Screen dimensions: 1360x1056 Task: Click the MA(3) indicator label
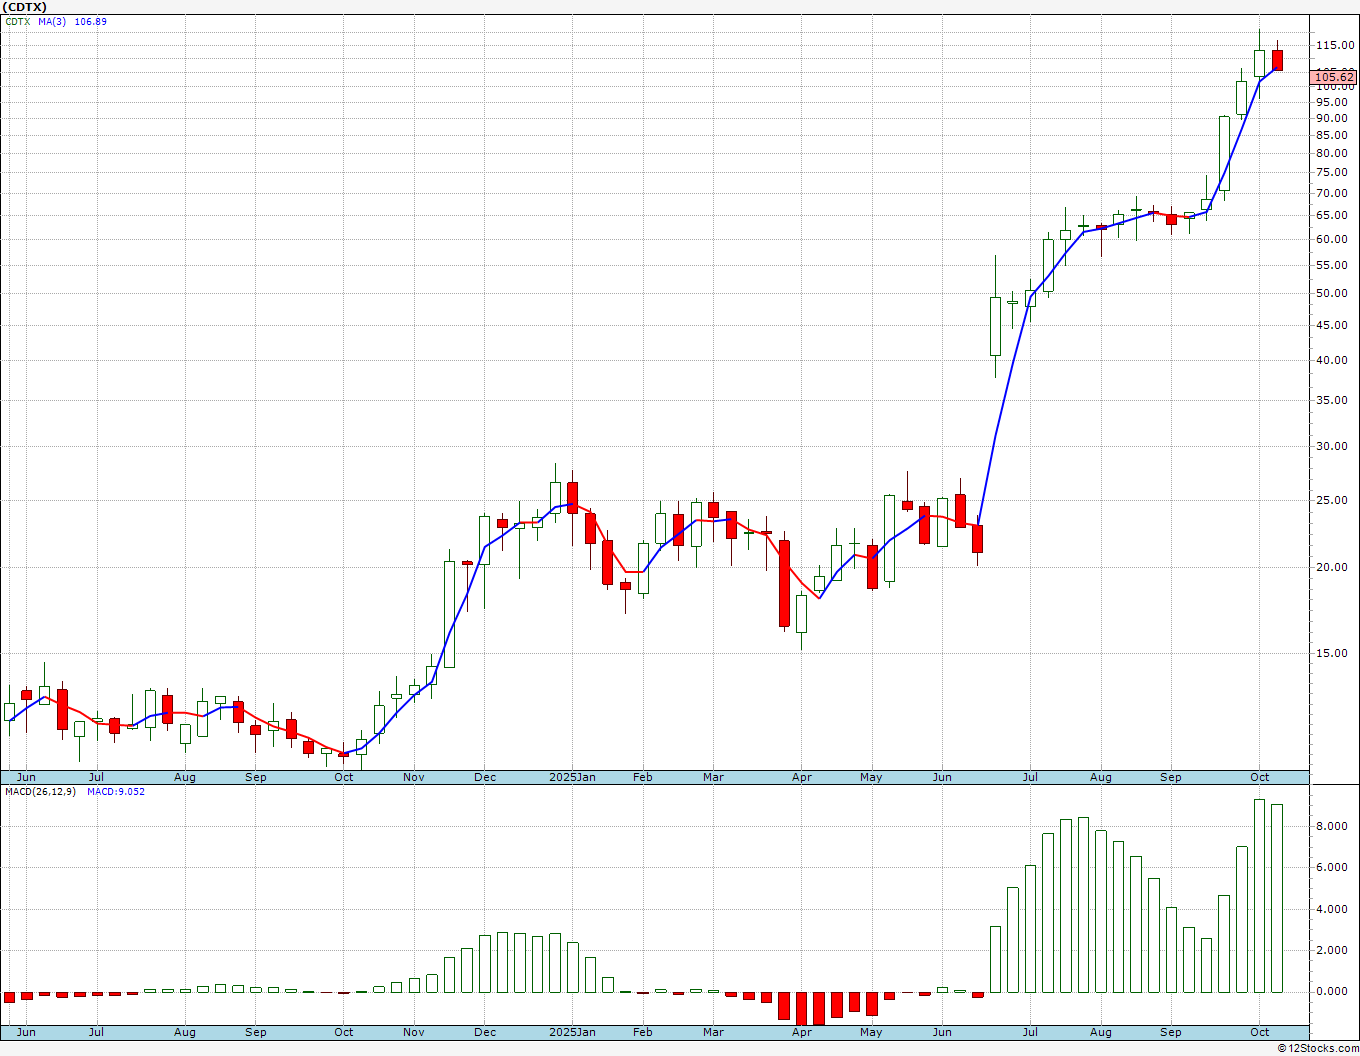53,21
